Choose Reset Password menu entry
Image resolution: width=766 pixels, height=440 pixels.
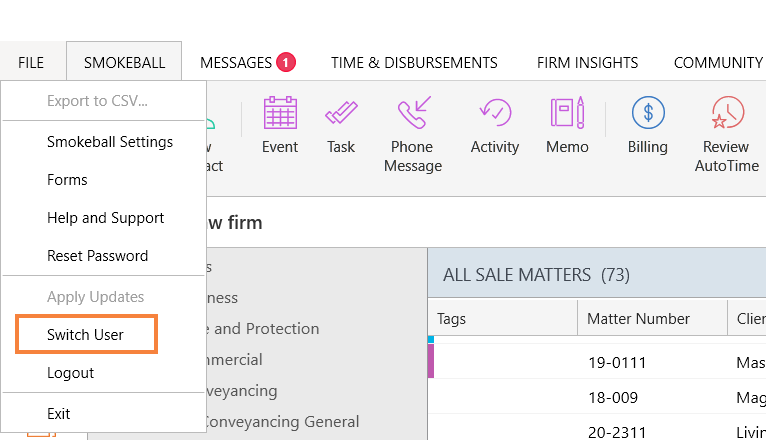pyautogui.click(x=104, y=256)
